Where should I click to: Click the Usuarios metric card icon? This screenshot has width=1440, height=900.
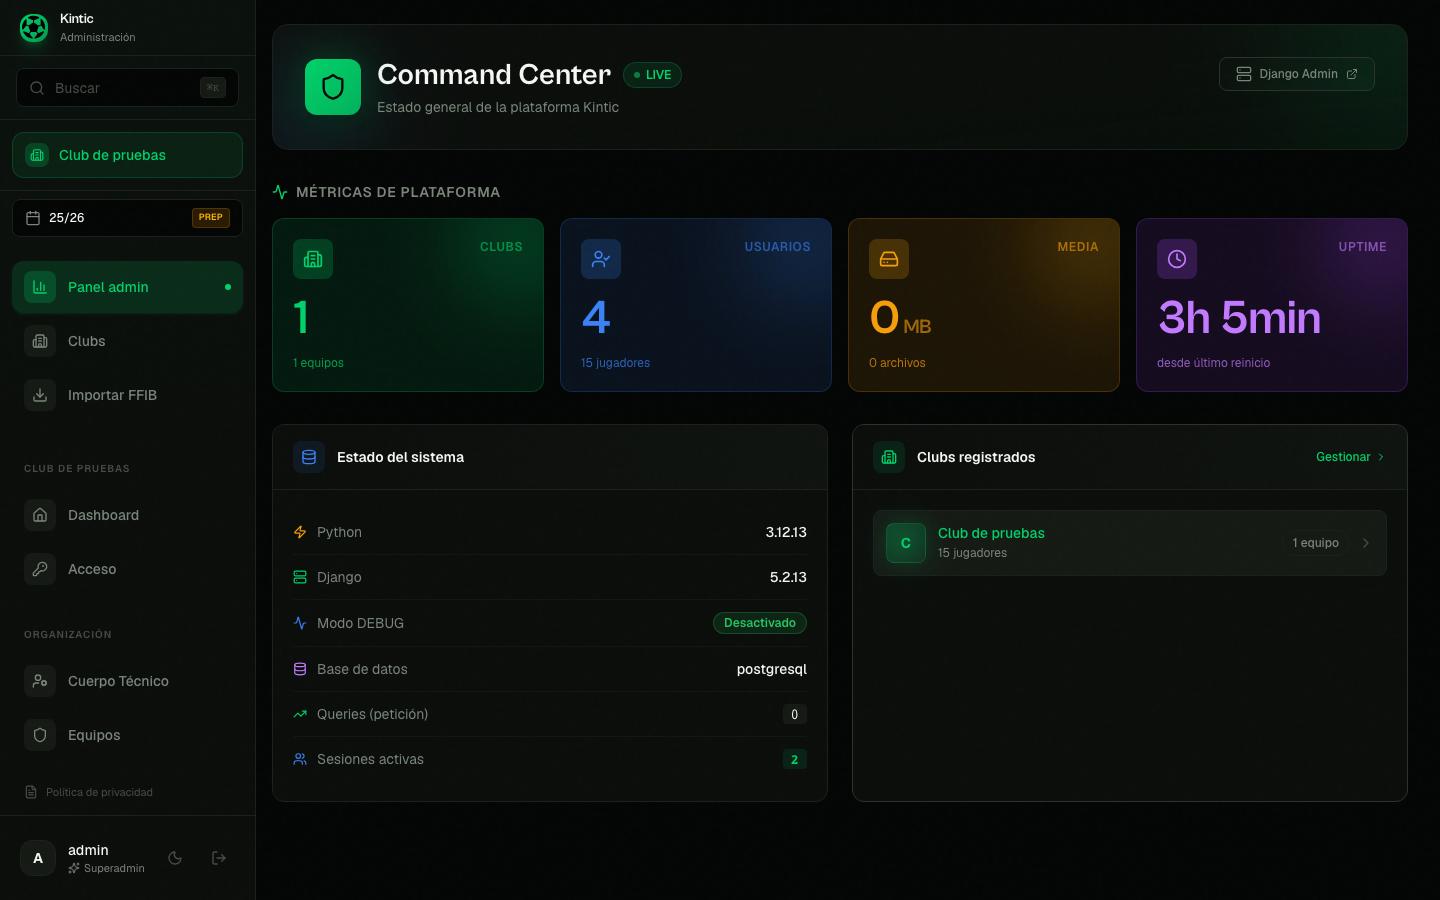click(601, 259)
